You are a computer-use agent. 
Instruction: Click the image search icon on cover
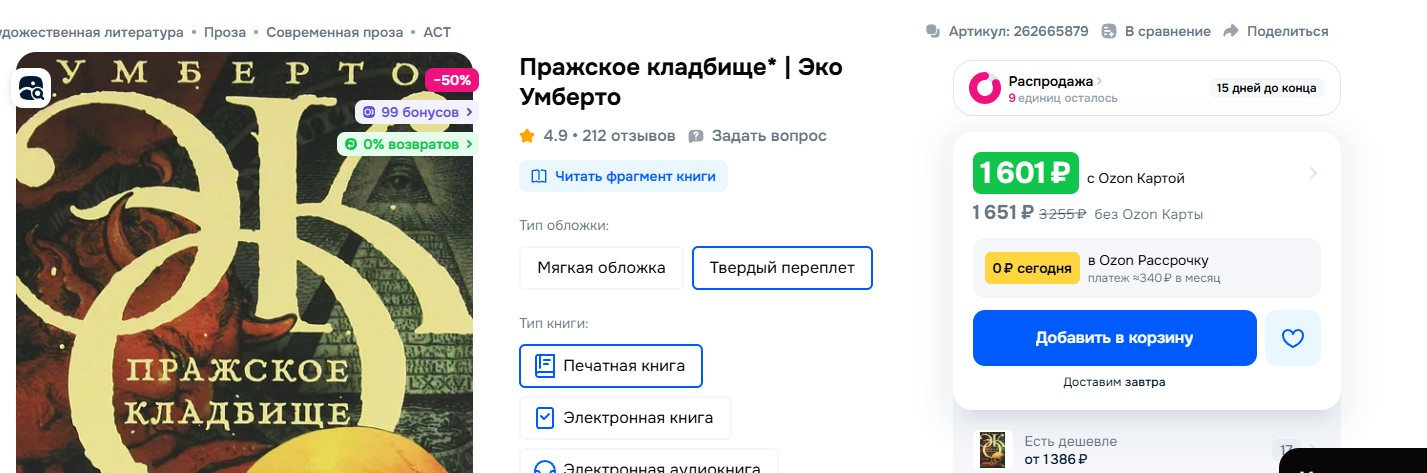(31, 88)
